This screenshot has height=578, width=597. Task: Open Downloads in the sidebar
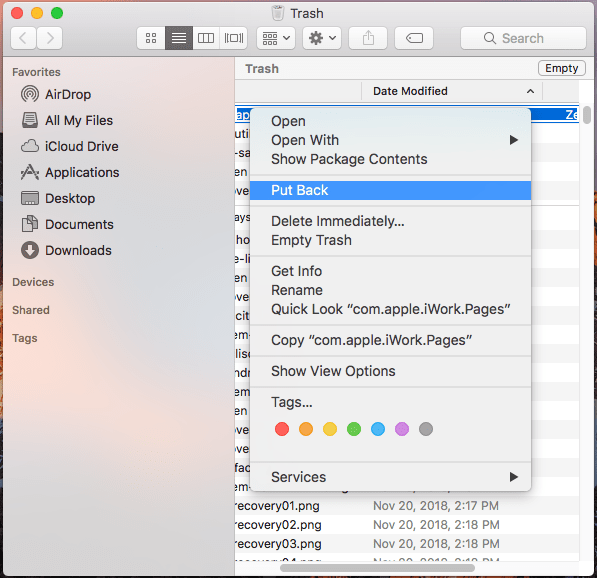66,250
